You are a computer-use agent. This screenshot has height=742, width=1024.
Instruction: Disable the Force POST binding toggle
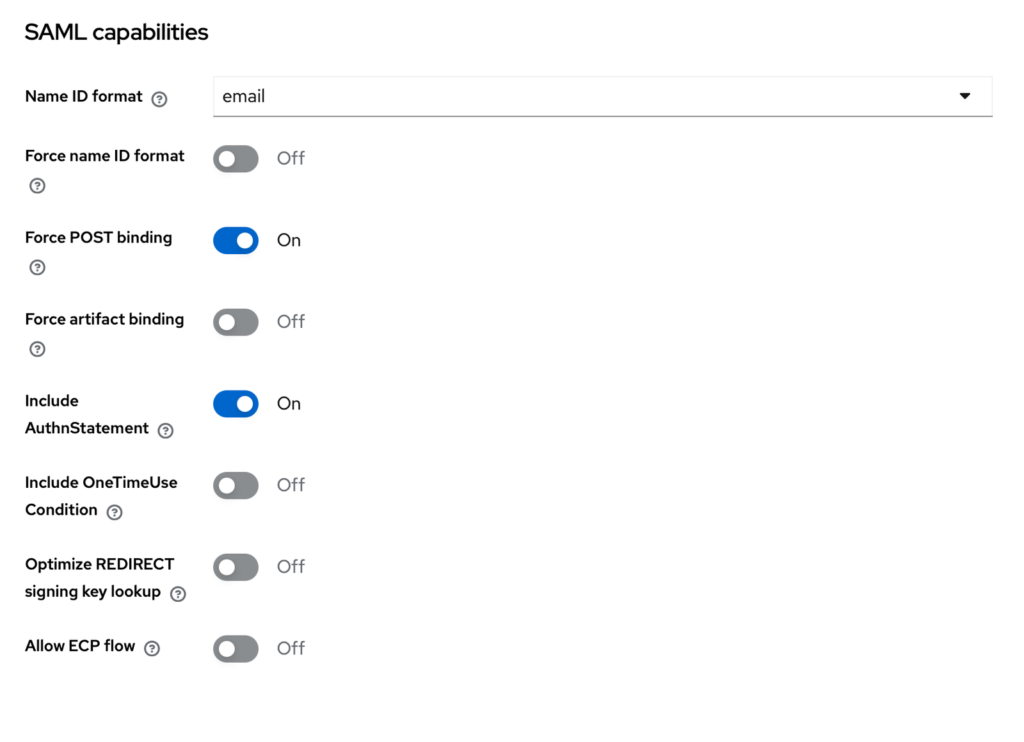236,240
